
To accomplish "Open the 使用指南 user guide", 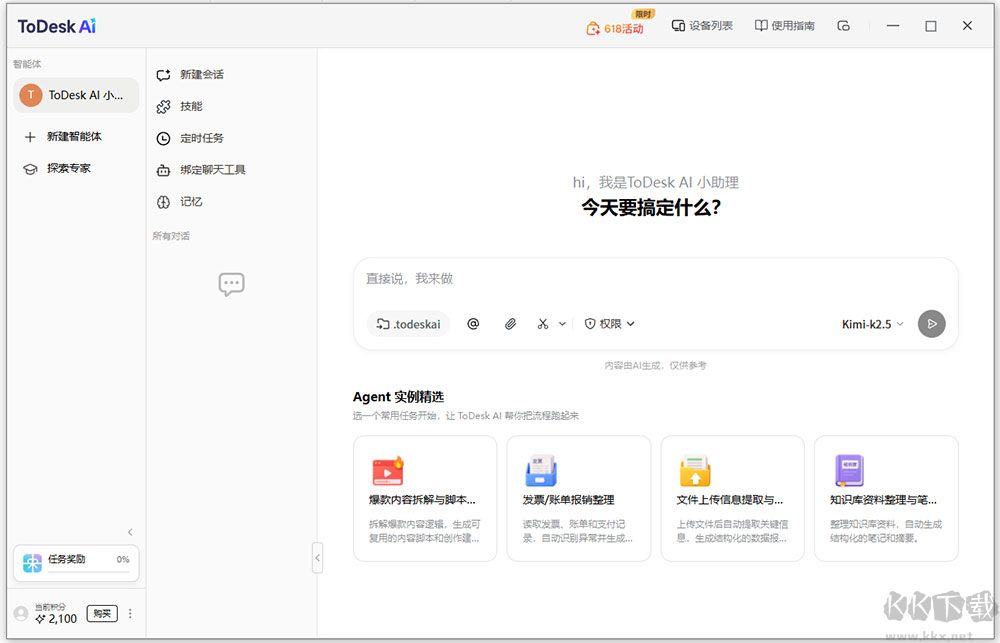I will click(784, 26).
